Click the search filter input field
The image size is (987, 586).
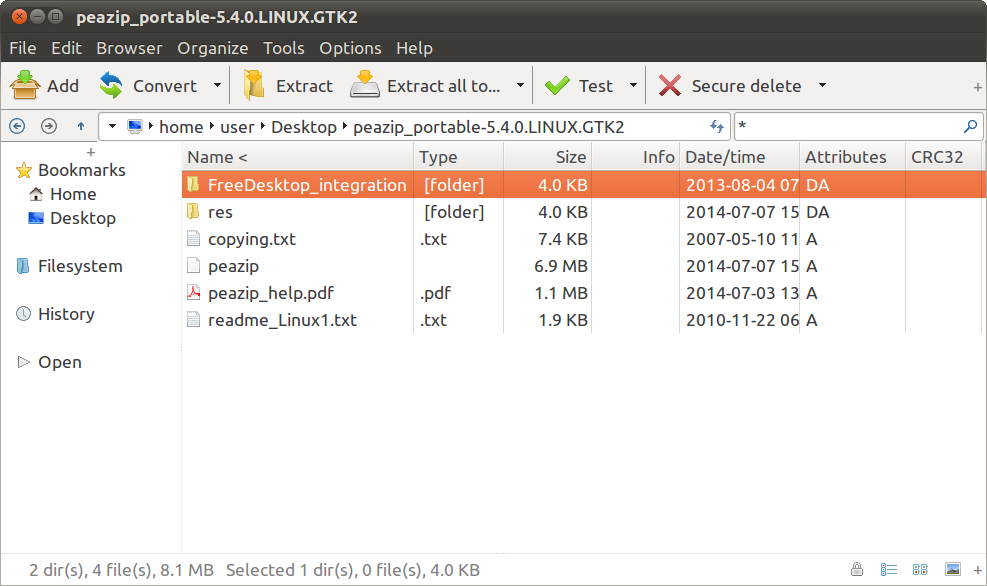pyautogui.click(x=849, y=127)
